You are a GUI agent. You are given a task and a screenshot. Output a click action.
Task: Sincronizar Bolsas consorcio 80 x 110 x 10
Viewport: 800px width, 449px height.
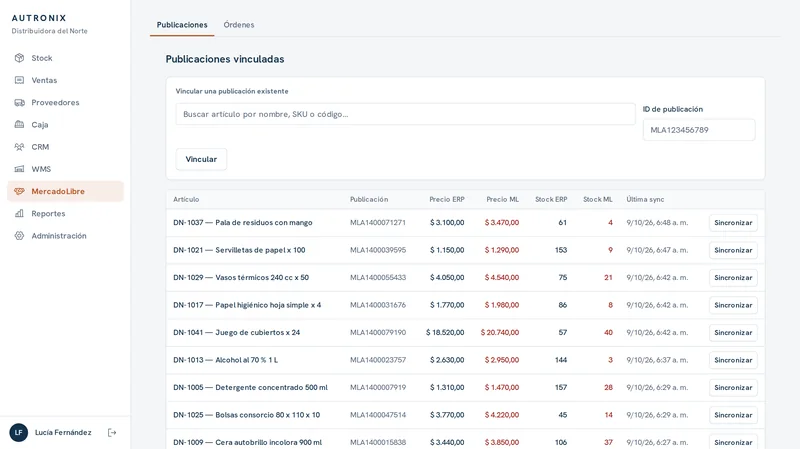[733, 415]
